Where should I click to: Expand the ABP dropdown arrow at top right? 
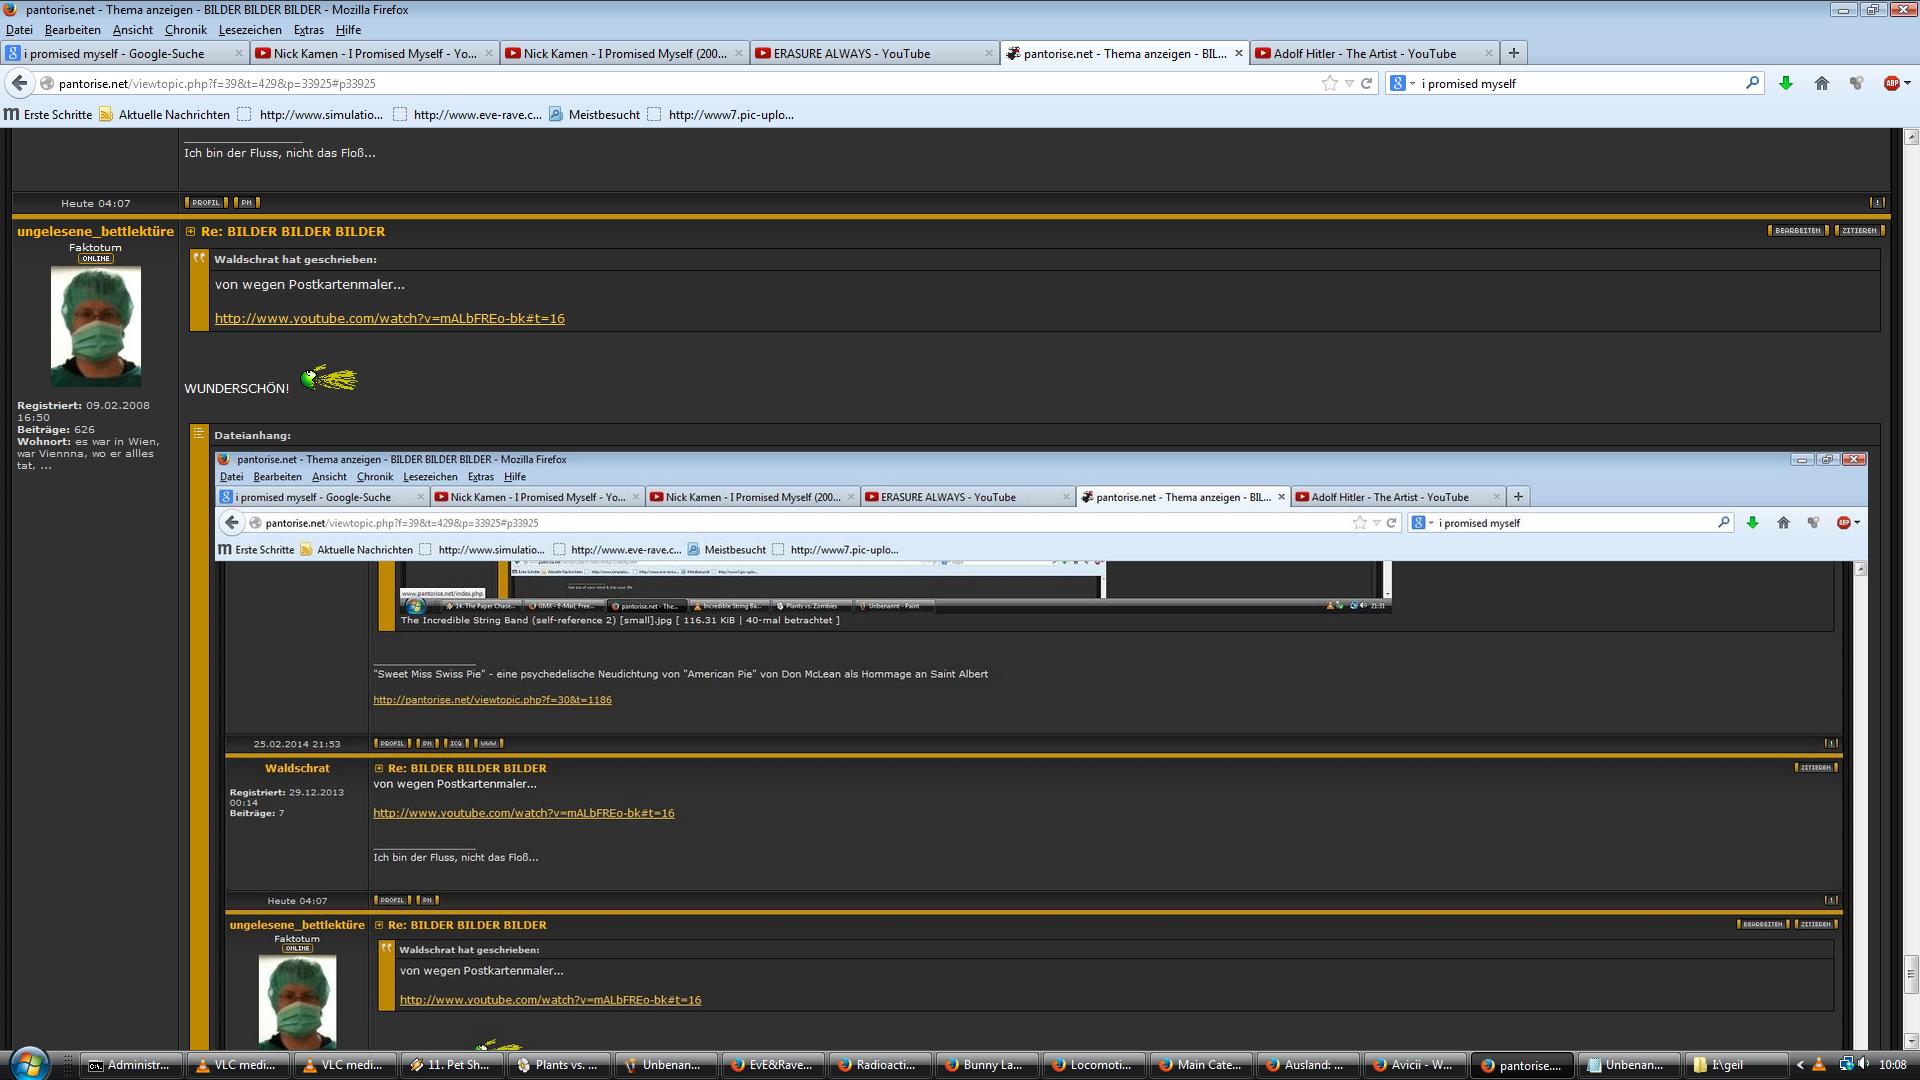tap(1907, 83)
